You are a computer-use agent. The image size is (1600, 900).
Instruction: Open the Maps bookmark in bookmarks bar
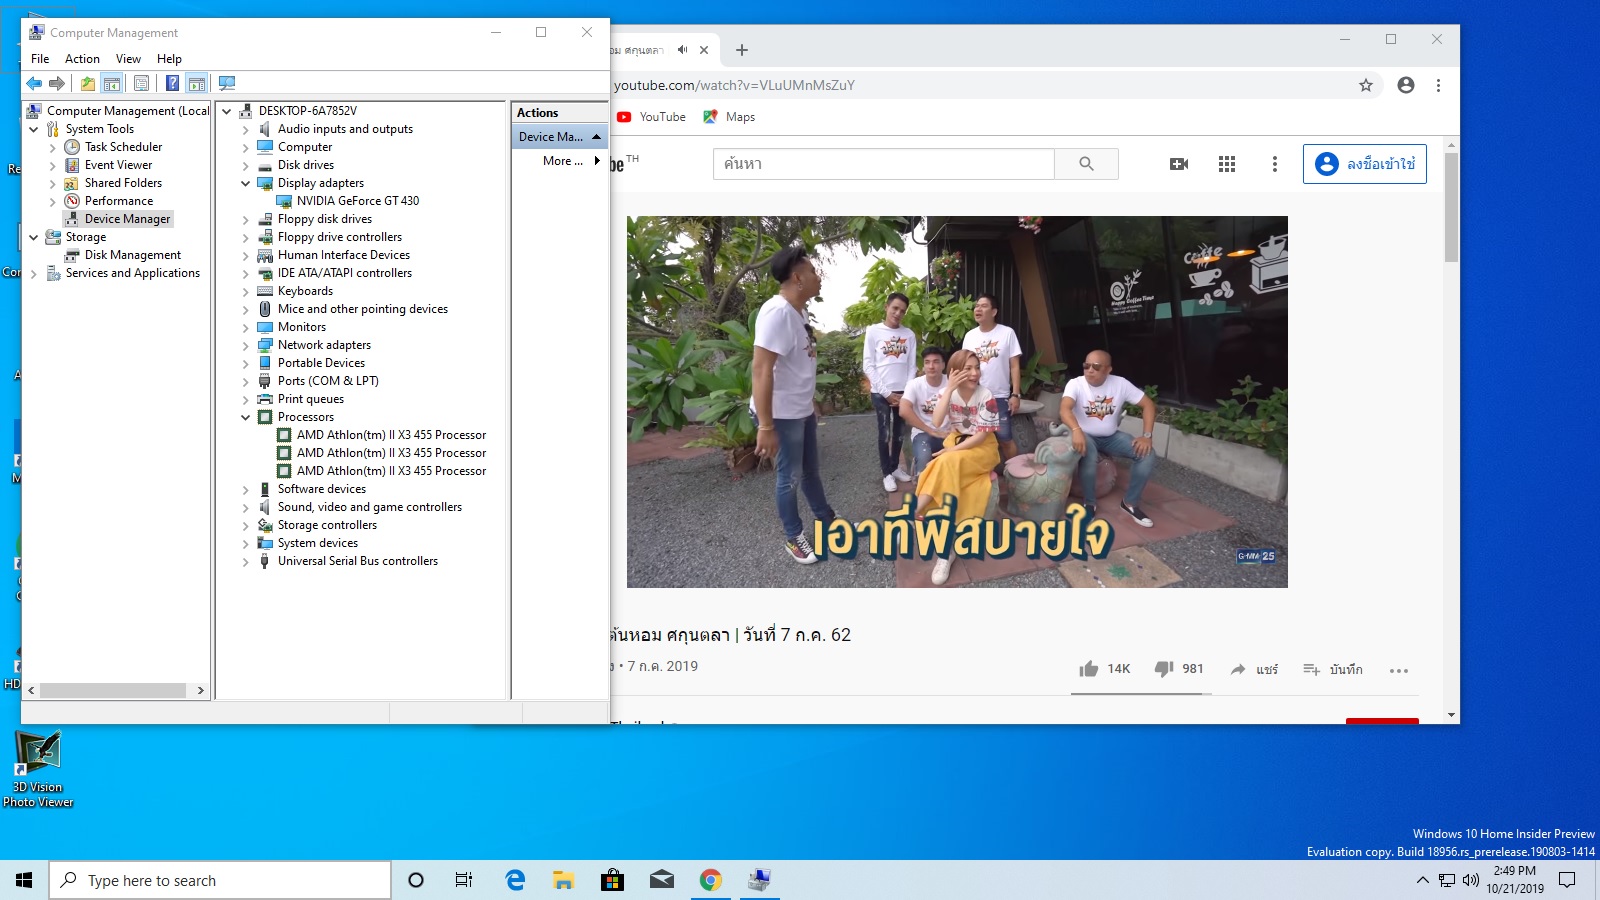[729, 117]
